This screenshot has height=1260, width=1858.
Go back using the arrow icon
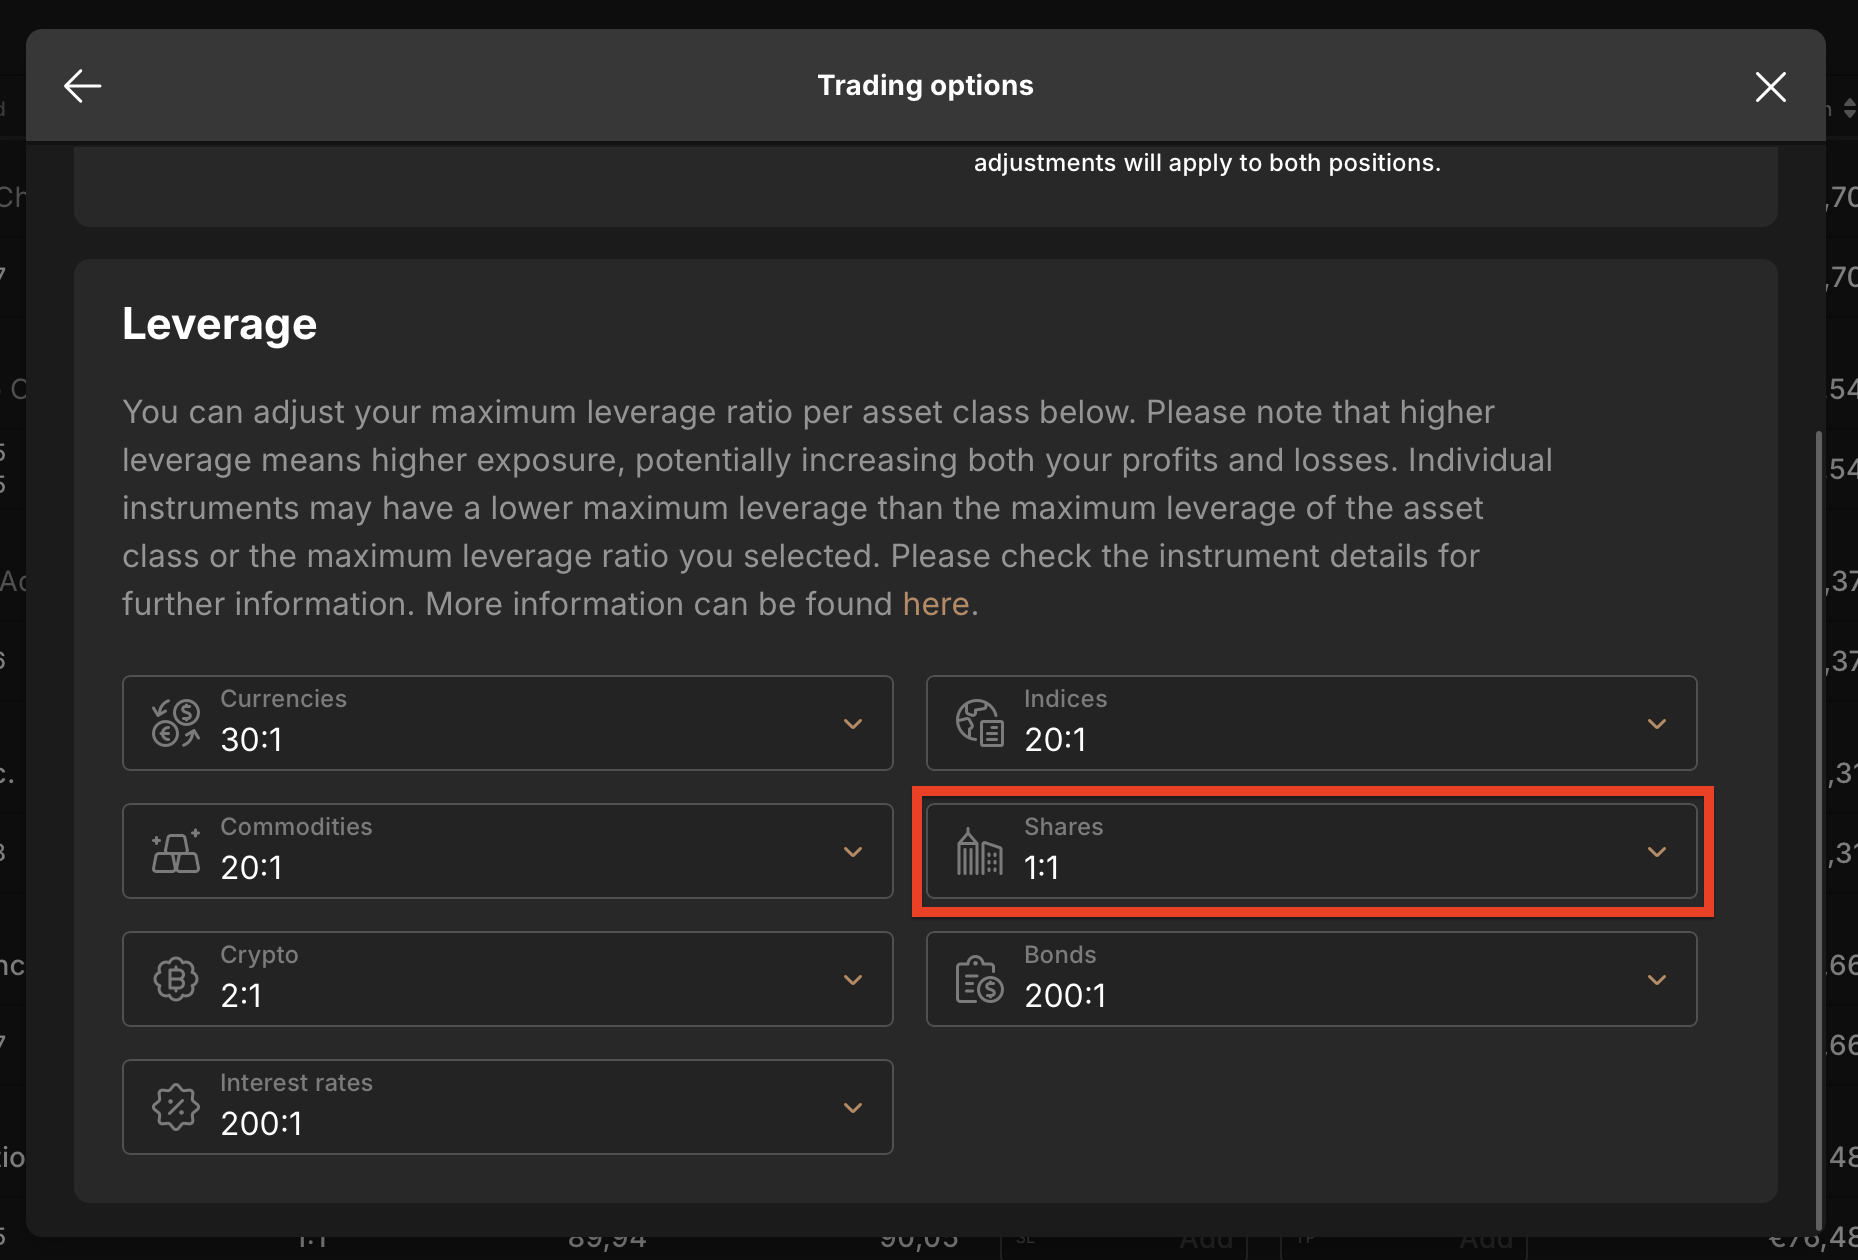(x=82, y=86)
